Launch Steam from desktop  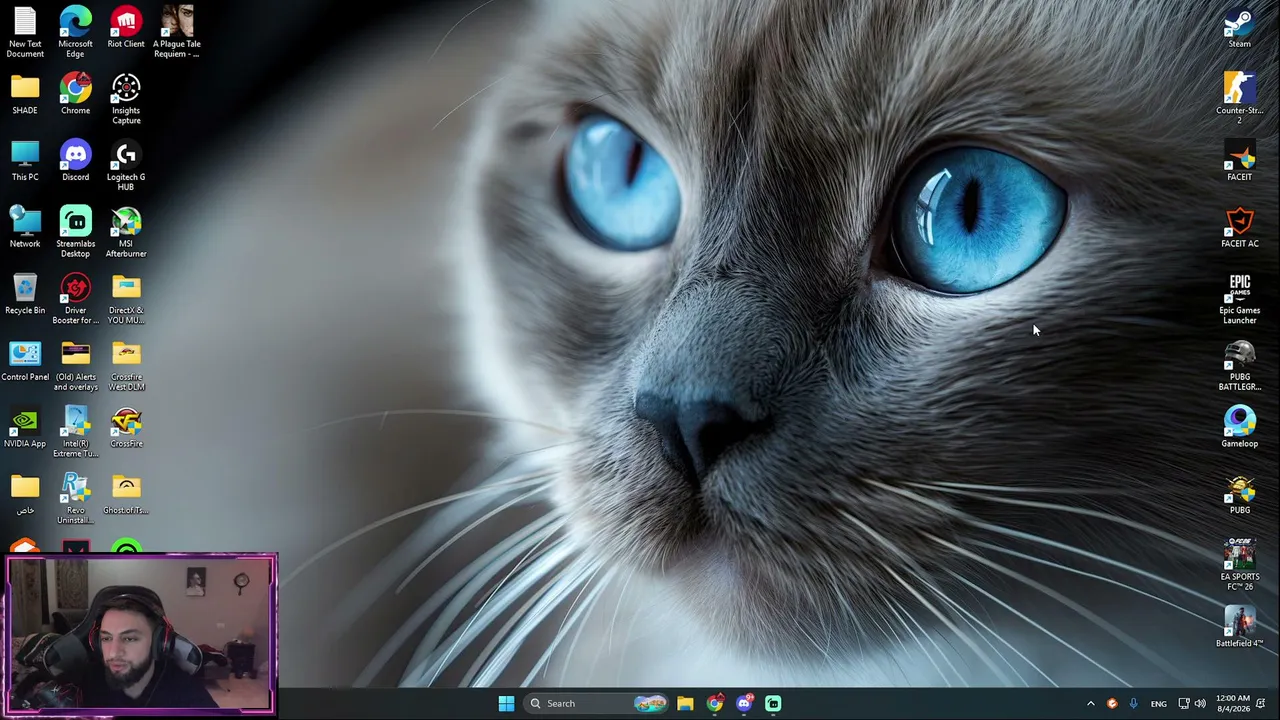click(1239, 28)
